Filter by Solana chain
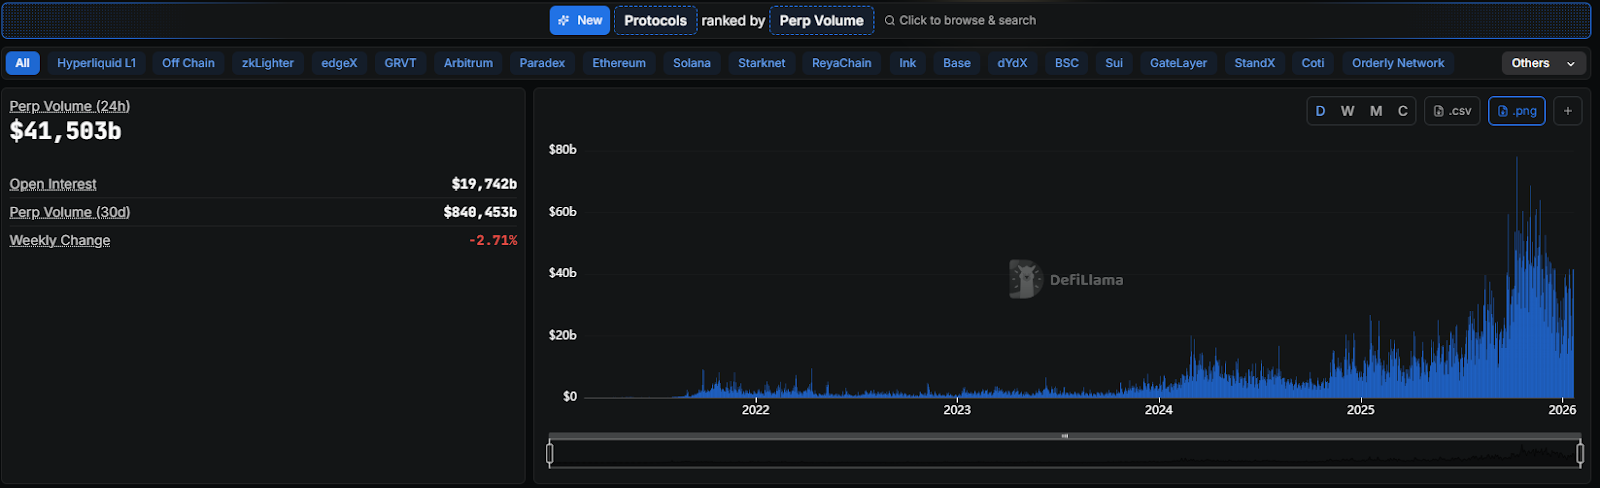The image size is (1600, 488). pyautogui.click(x=692, y=63)
